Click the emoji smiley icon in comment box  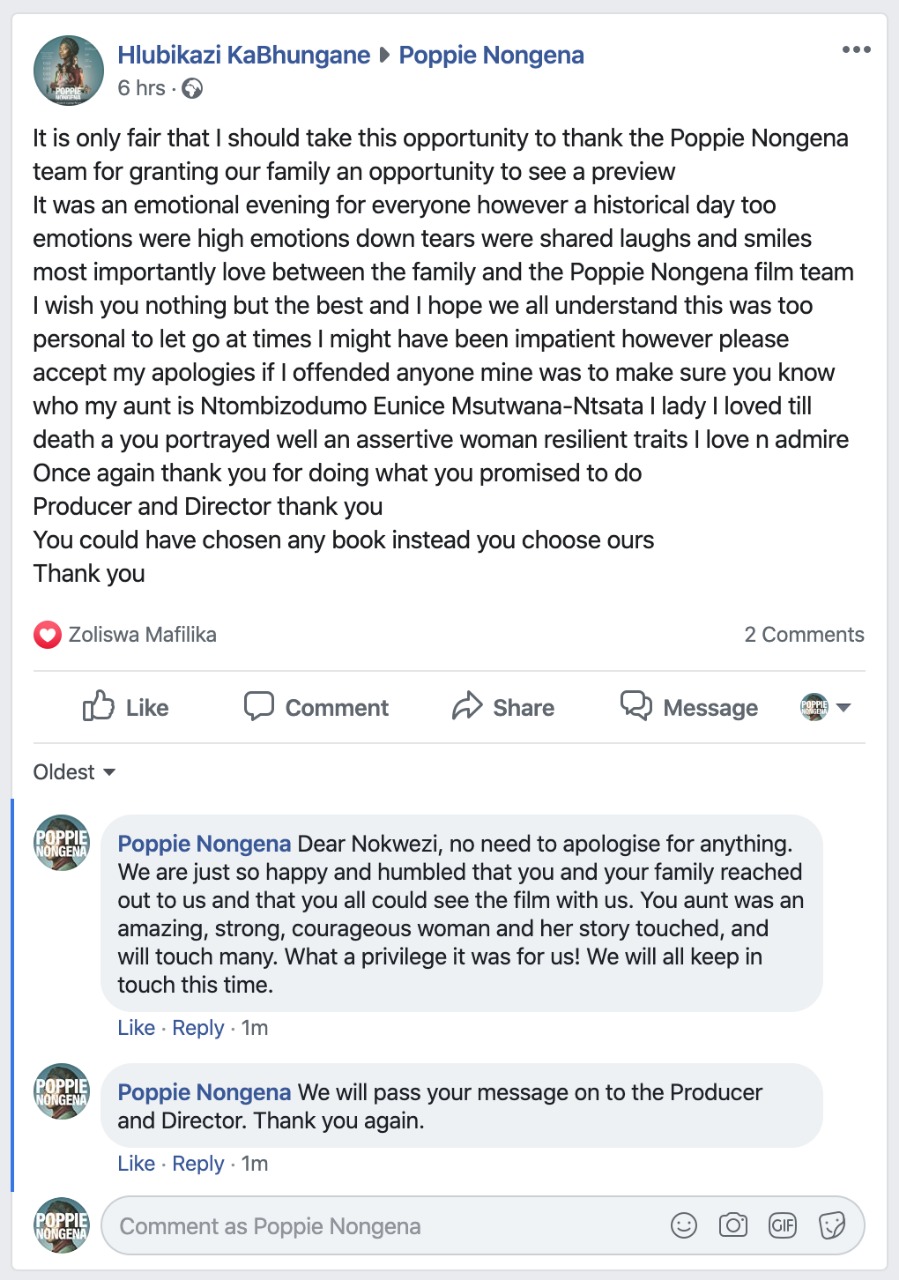[x=684, y=1226]
